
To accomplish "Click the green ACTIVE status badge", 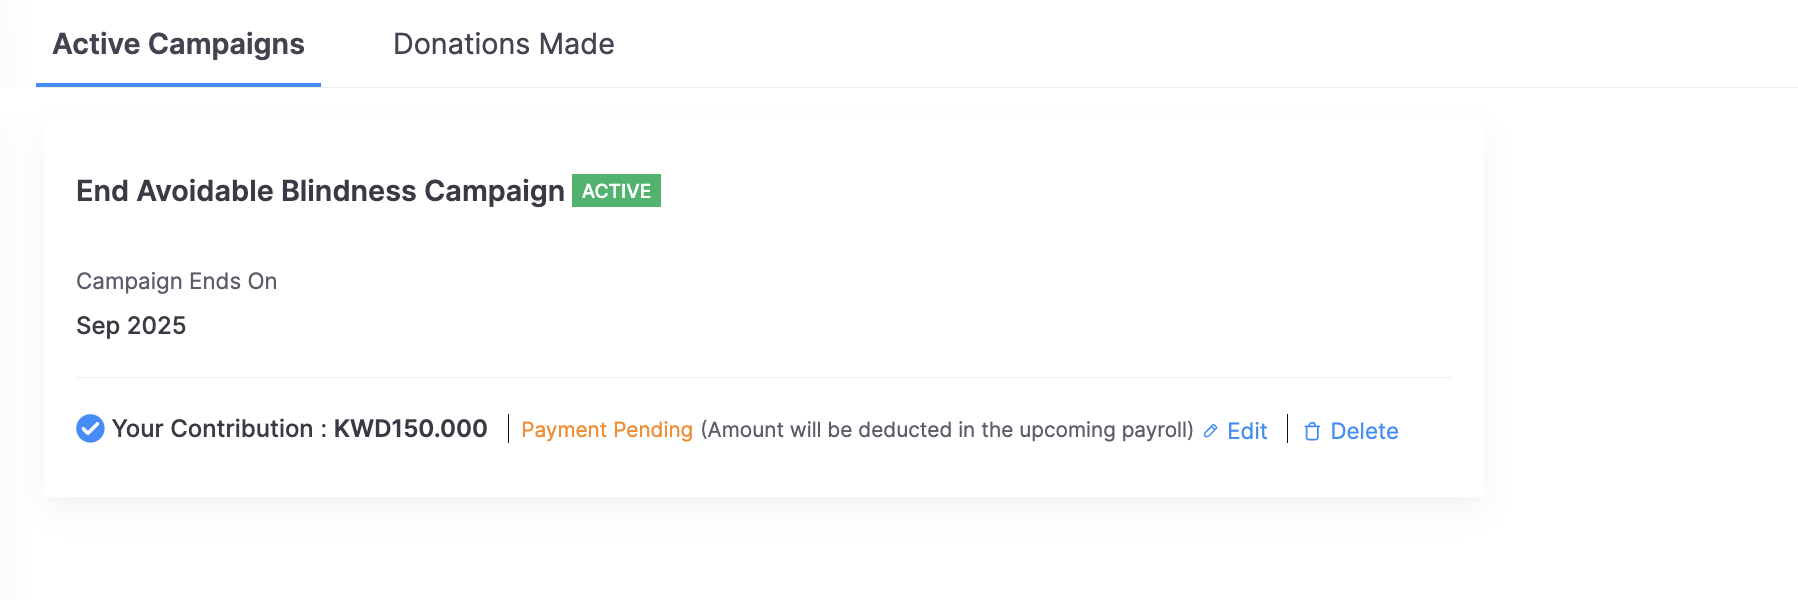I will coord(616,191).
